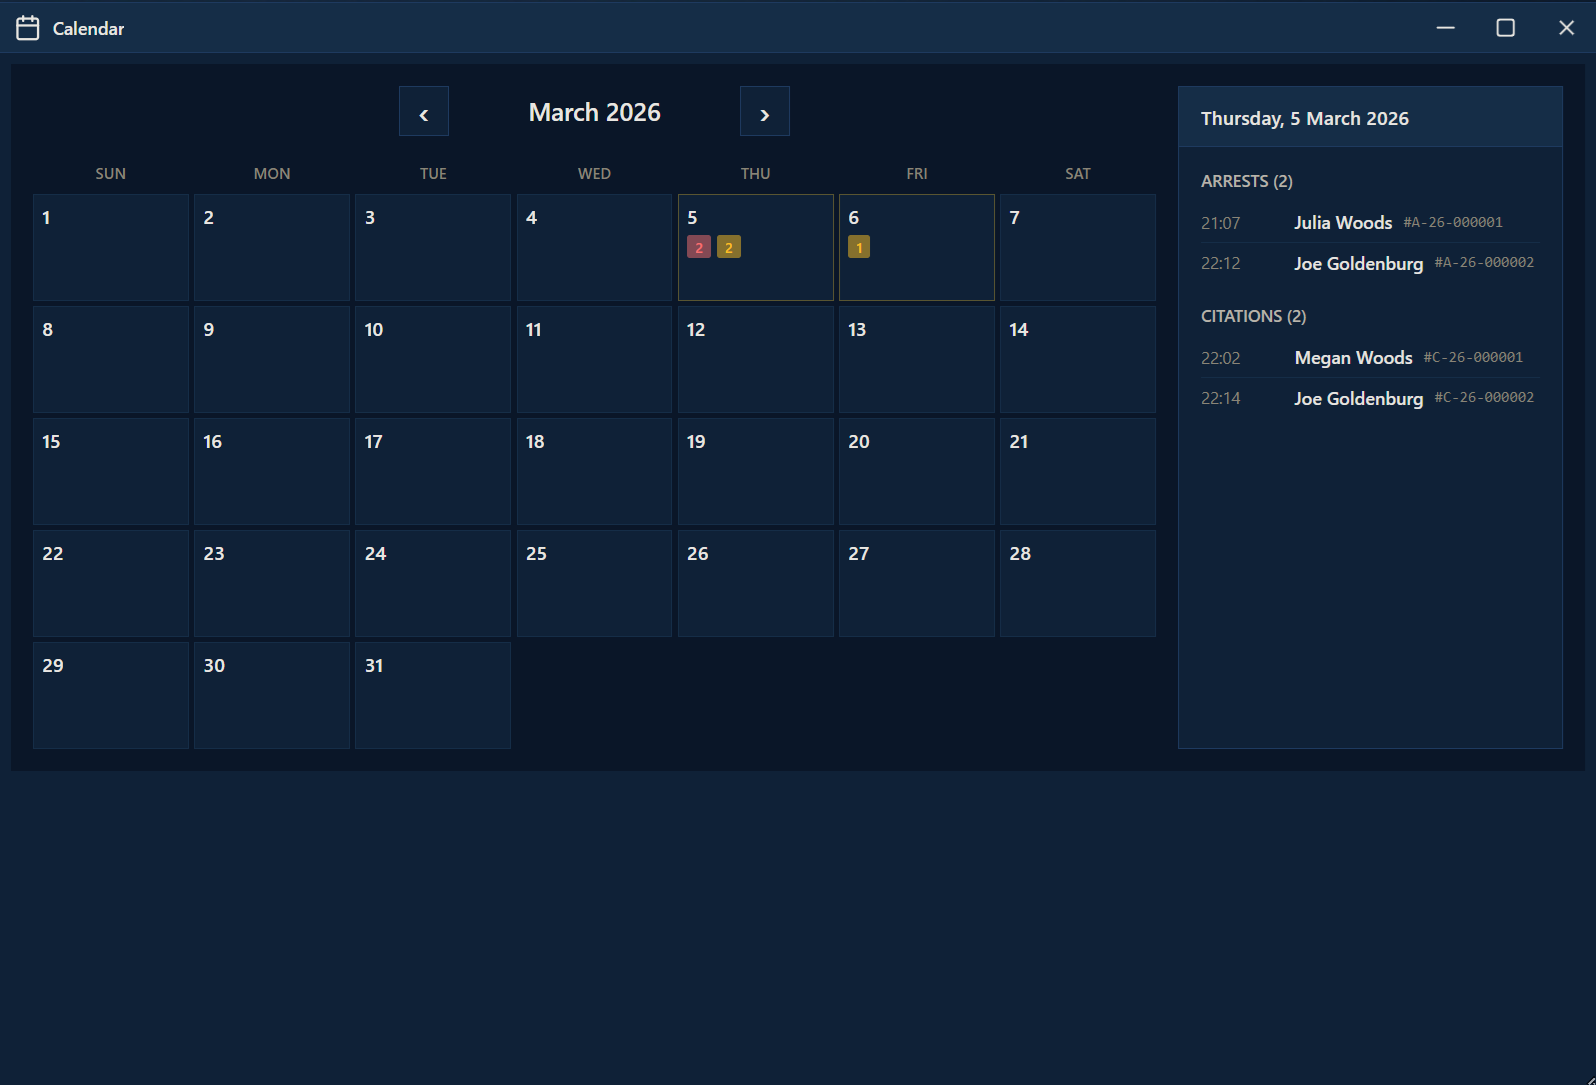Select March 31 day cell
Screen dimensions: 1596x1085
coord(432,696)
